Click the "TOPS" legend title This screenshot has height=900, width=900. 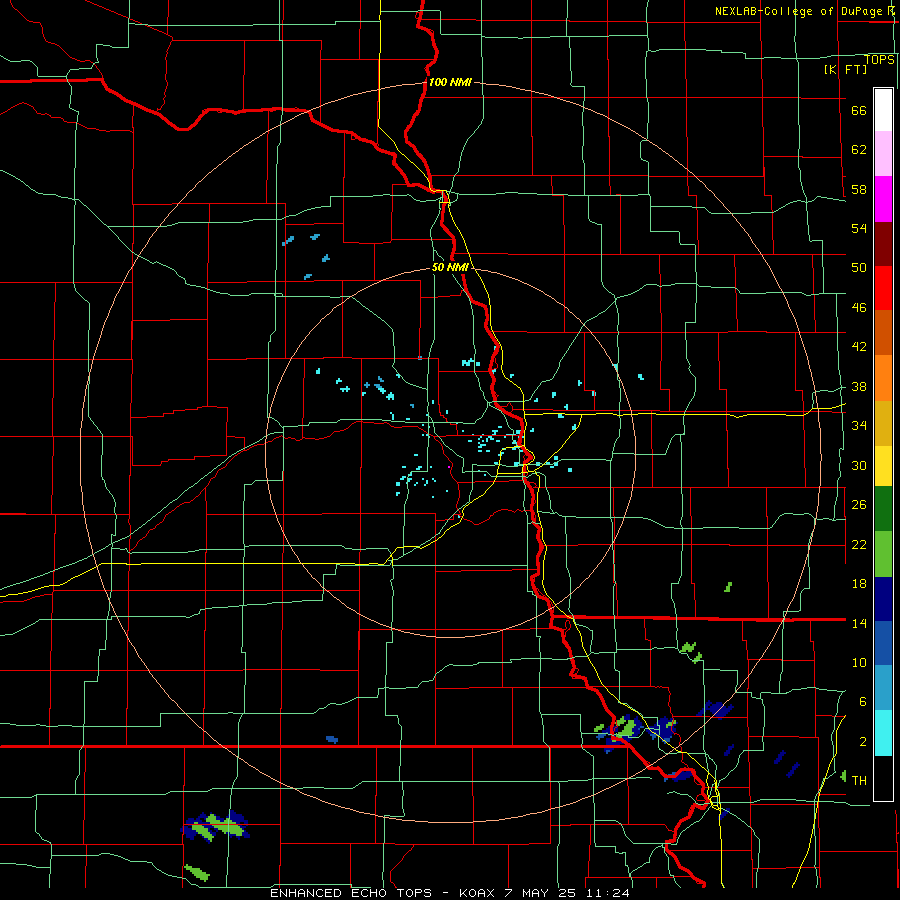click(879, 60)
